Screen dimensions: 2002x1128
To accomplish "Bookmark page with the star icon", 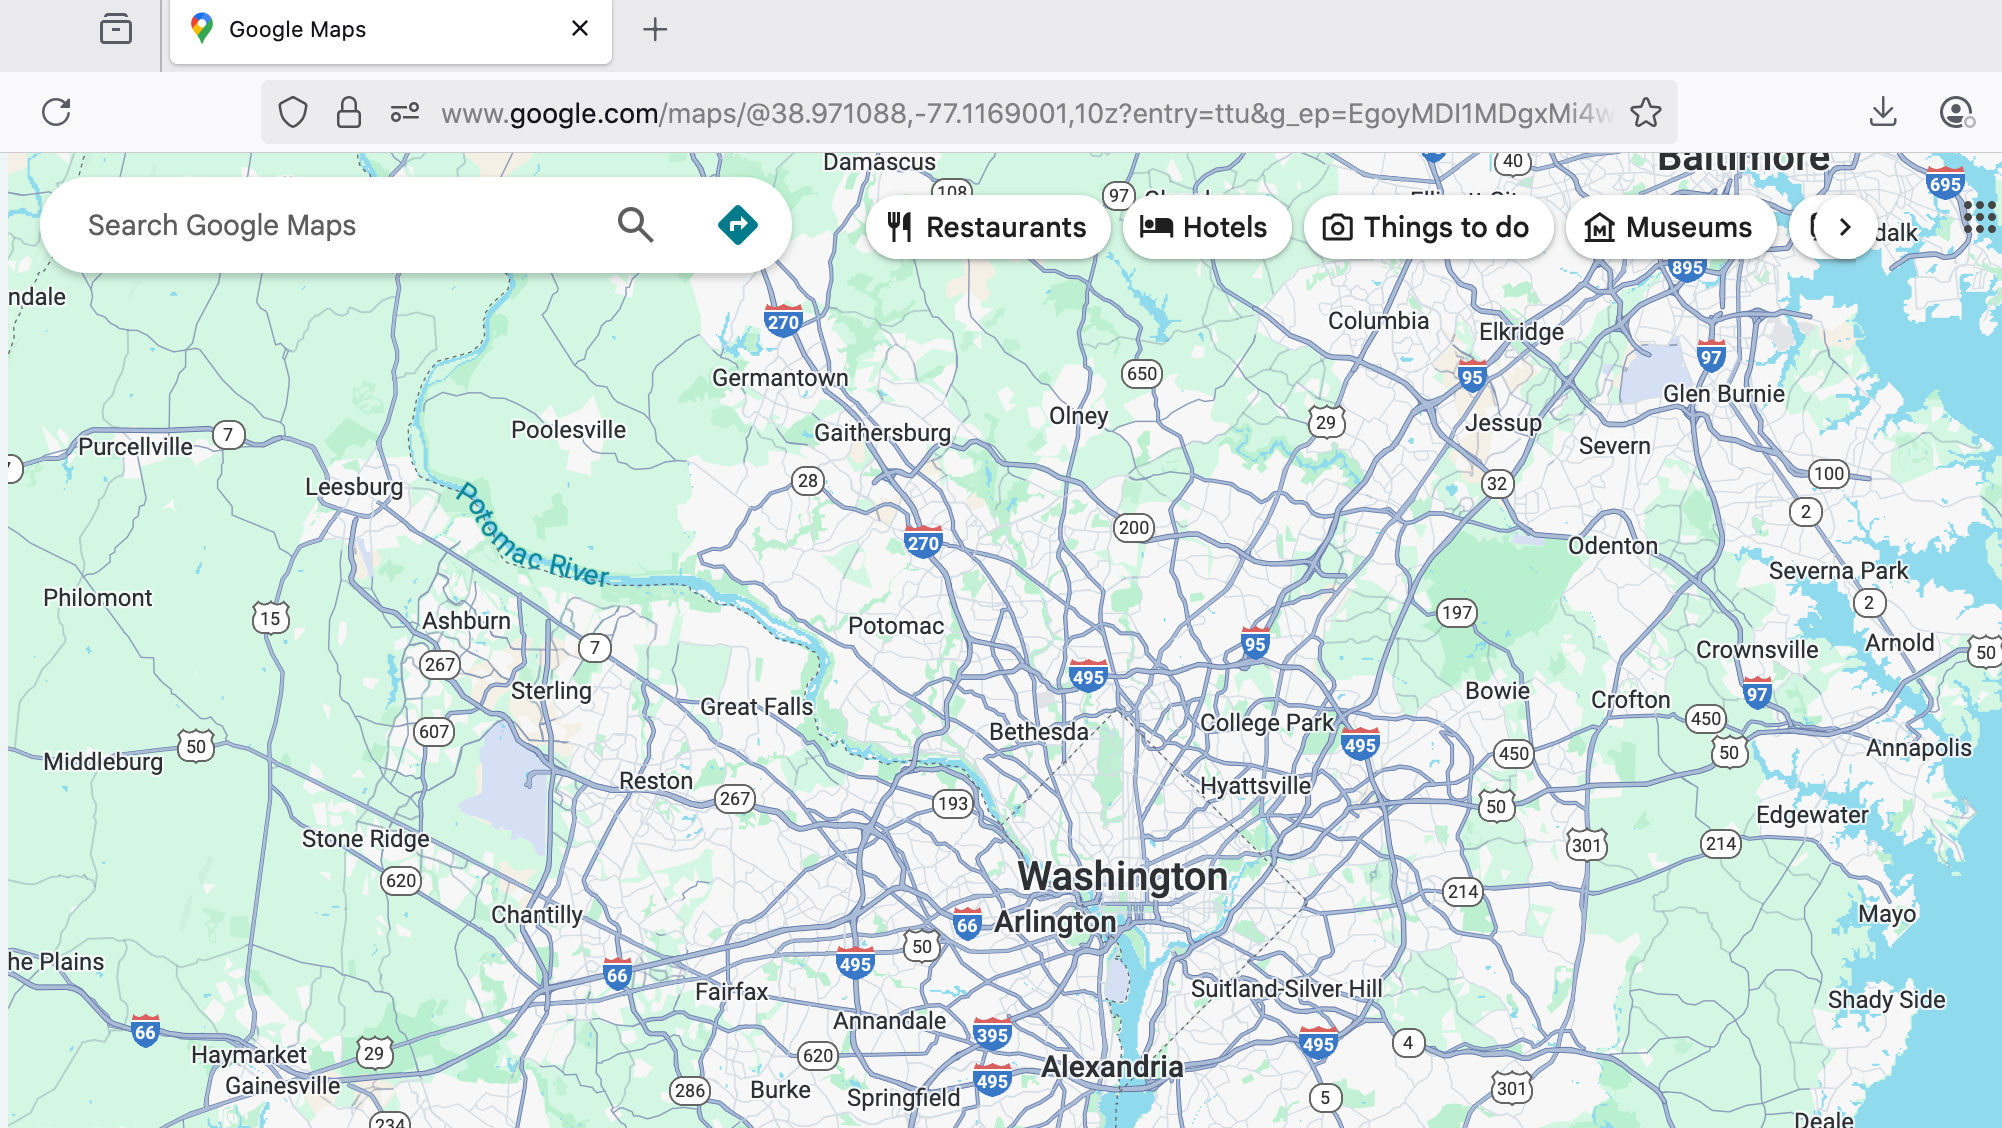I will (x=1645, y=112).
